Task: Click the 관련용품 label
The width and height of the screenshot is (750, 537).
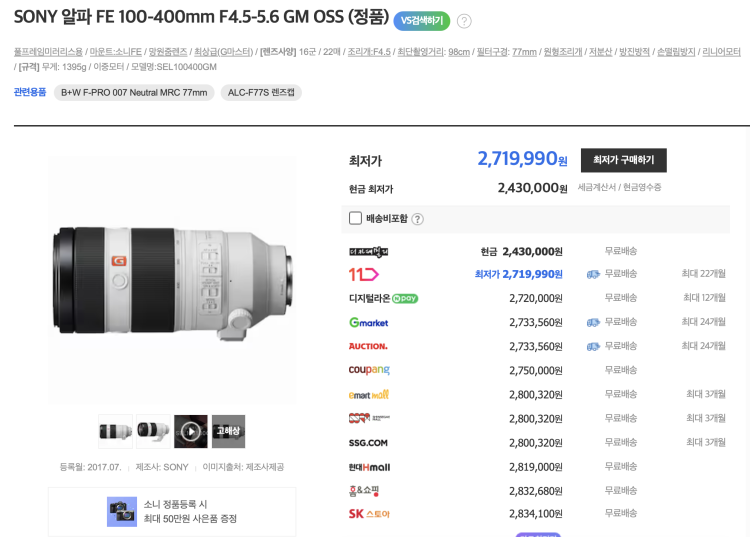Action: click(30, 92)
